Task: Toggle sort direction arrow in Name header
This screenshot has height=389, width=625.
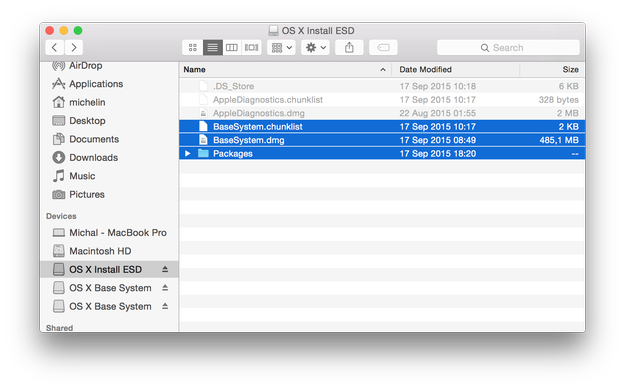Action: [x=383, y=70]
